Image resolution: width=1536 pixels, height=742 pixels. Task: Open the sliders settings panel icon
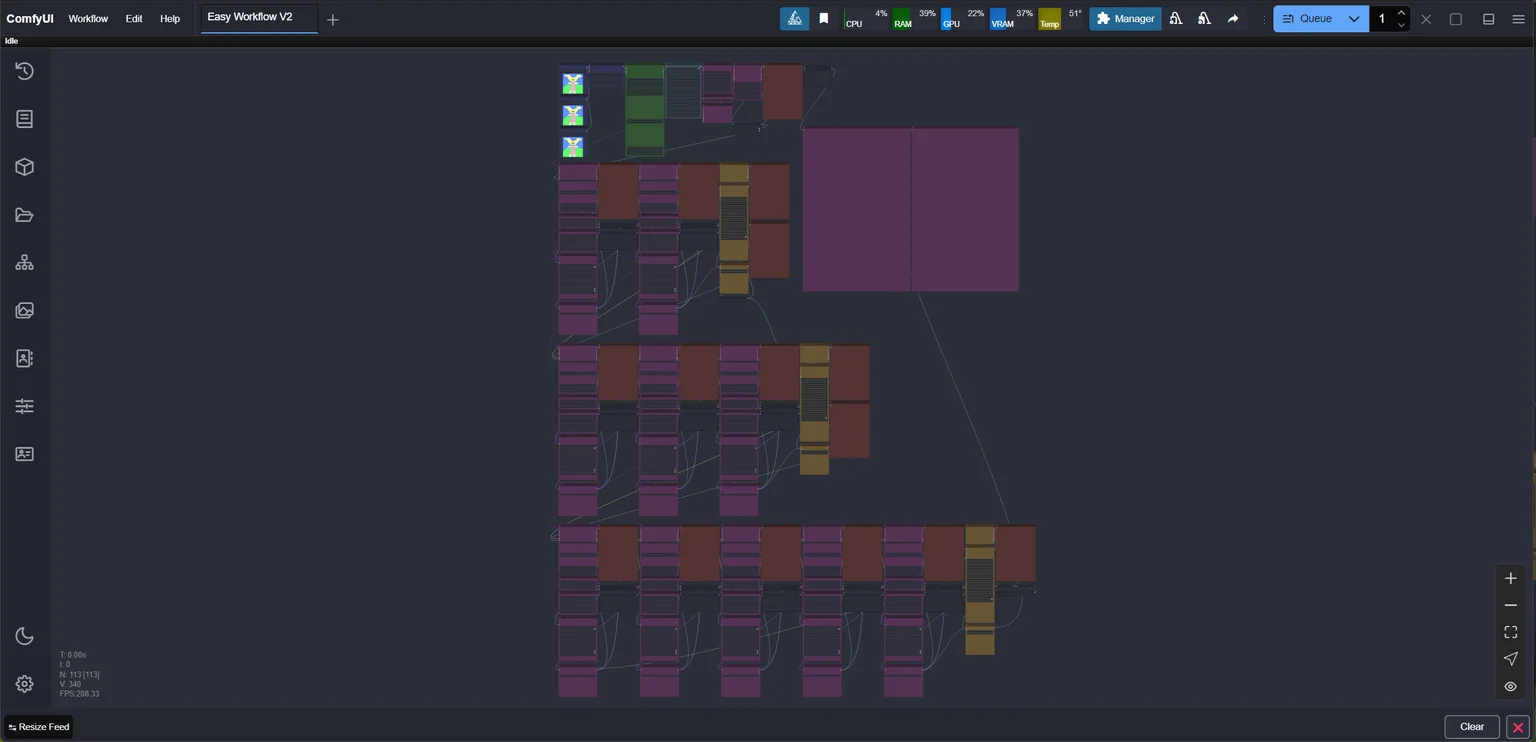24,406
